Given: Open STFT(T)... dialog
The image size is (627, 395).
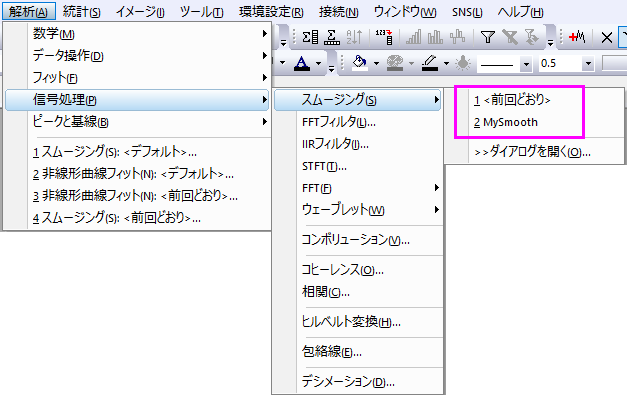Looking at the screenshot, I should pos(358,166).
